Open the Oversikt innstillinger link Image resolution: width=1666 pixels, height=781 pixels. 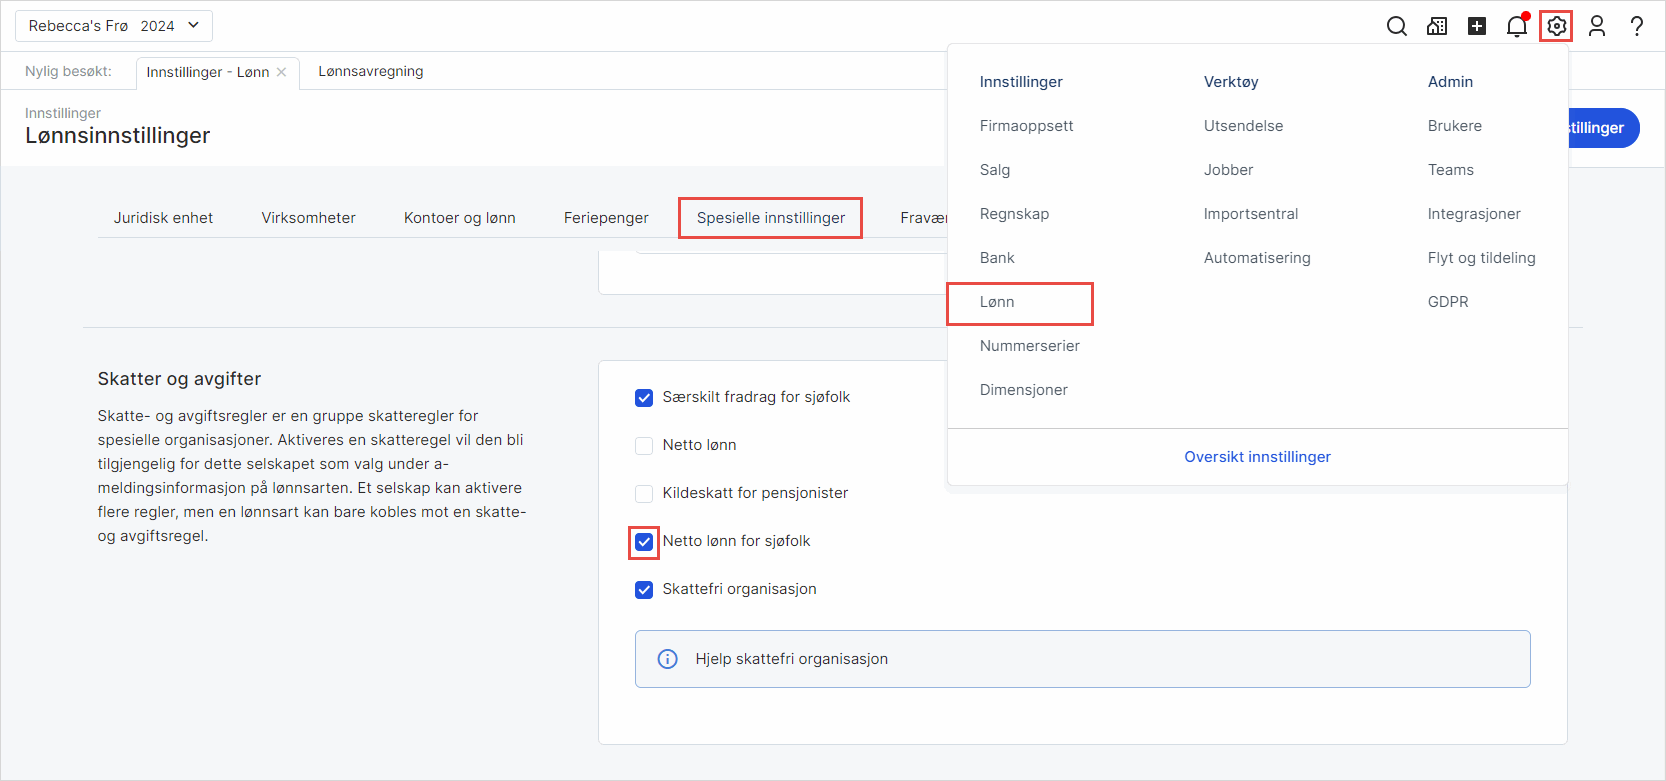(1257, 457)
